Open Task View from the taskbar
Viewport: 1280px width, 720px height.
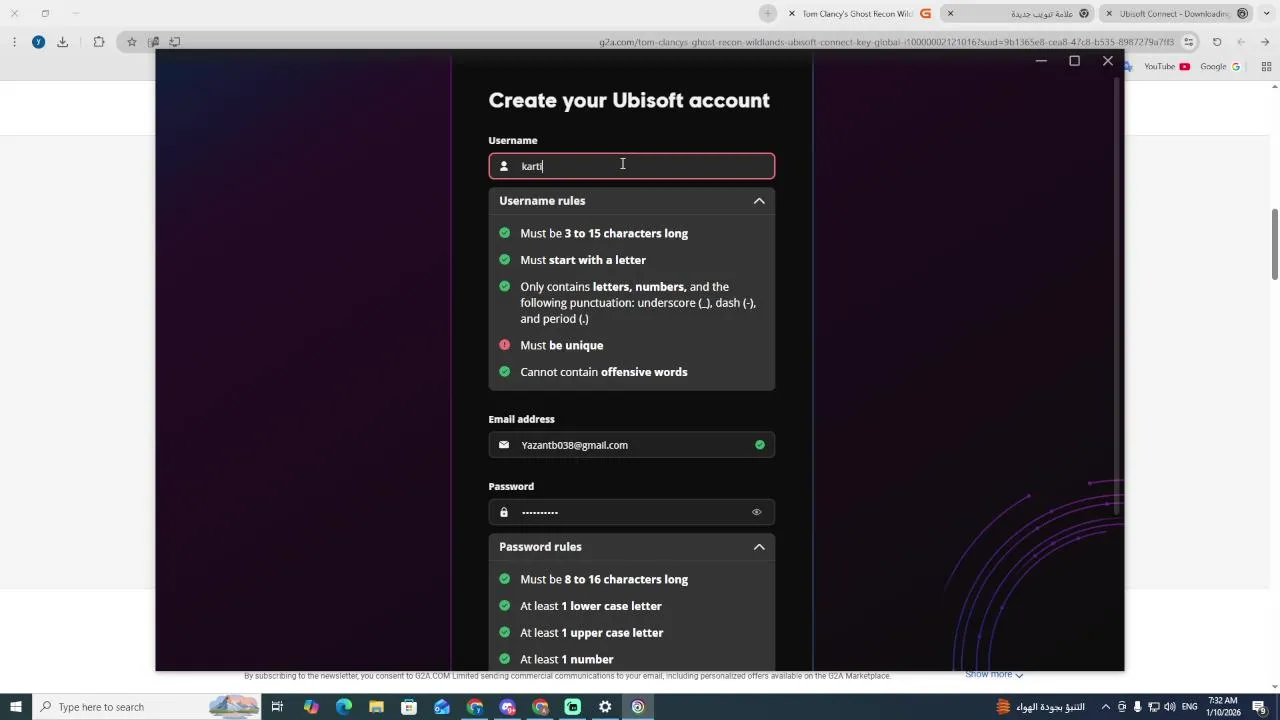click(x=277, y=707)
